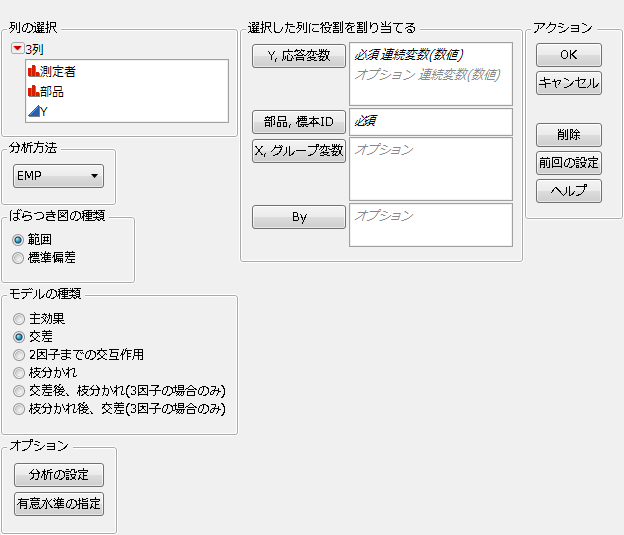The image size is (624, 535).
Task: Click the 有意水準の指定 button
Action: tap(59, 503)
